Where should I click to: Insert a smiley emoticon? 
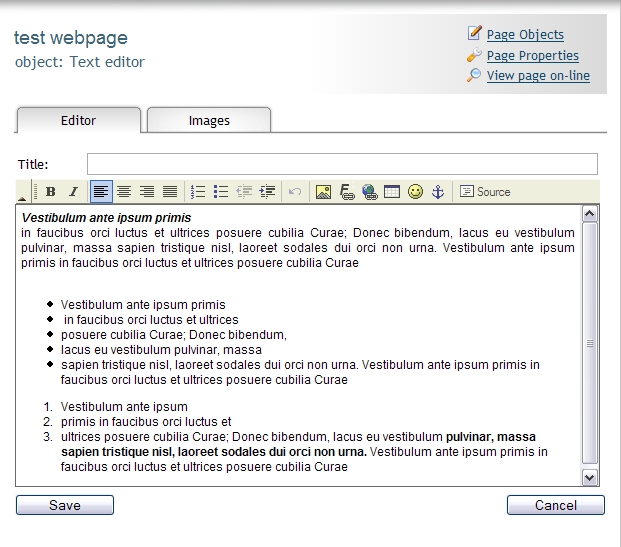[x=415, y=192]
